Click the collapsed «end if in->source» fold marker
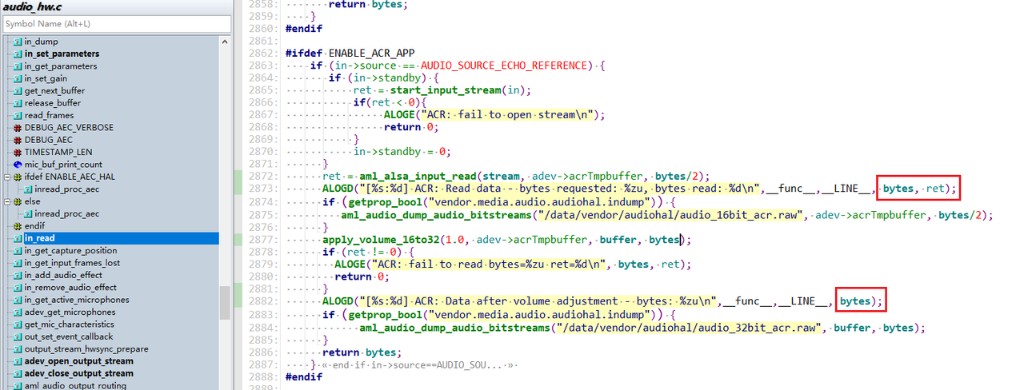This screenshot has height=390, width=1024. click(x=418, y=365)
